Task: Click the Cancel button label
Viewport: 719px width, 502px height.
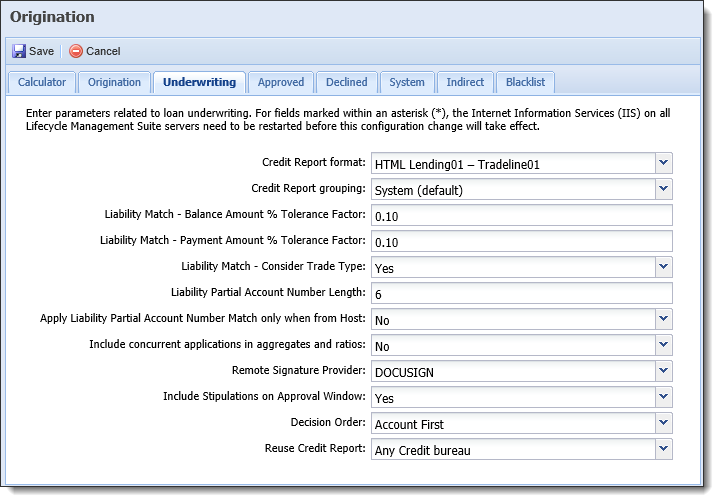Action: (103, 51)
